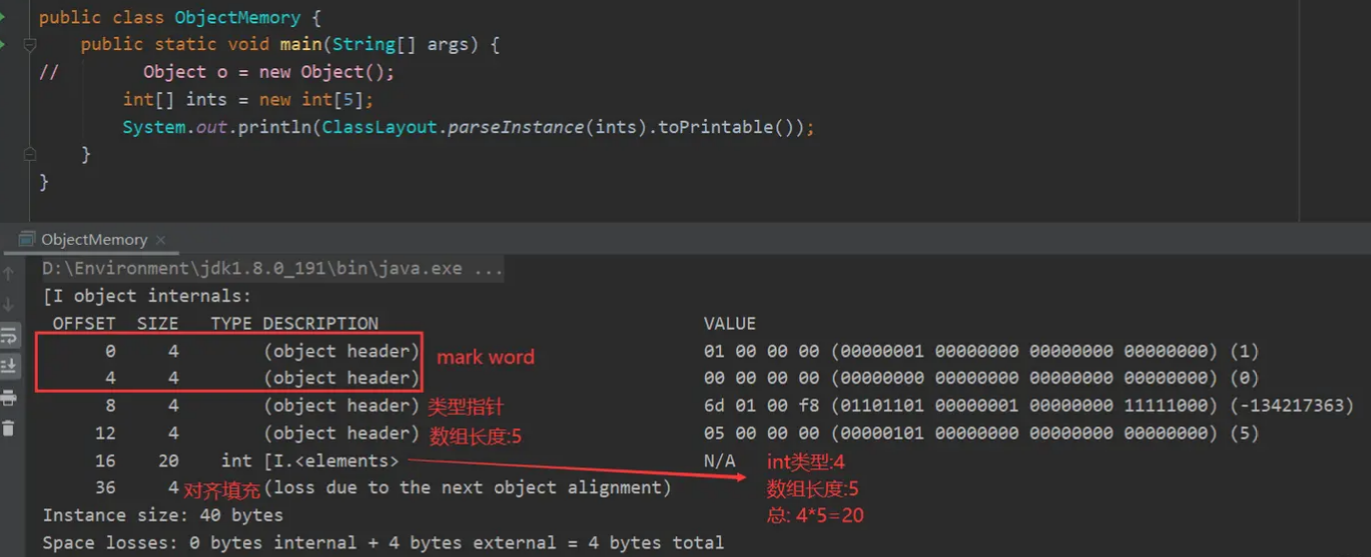This screenshot has height=557, width=1371.
Task: Run the main method via gutter arrow
Action: pyautogui.click(x=3, y=44)
